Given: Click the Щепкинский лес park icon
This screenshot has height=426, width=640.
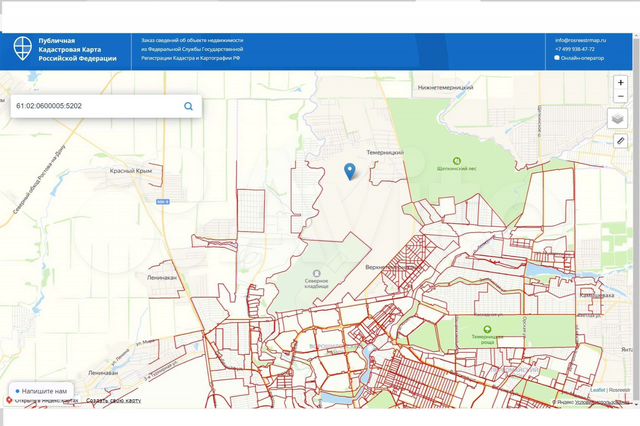Looking at the screenshot, I should pyautogui.click(x=457, y=160).
